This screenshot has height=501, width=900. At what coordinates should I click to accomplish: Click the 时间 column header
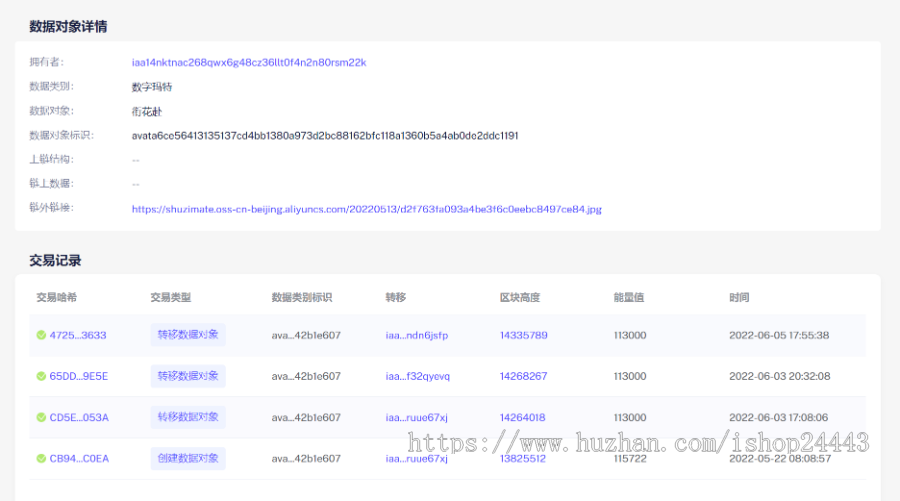[x=739, y=297]
